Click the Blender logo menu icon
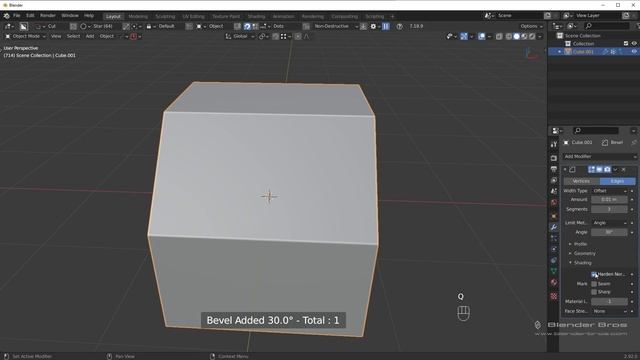 pyautogui.click(x=7, y=16)
